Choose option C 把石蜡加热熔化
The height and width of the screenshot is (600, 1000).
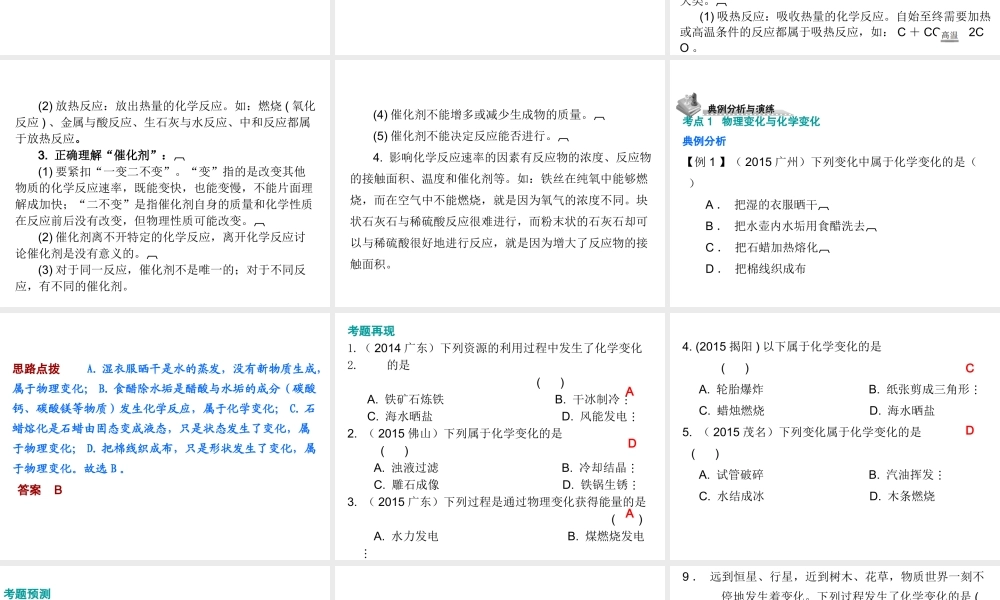pyautogui.click(x=767, y=247)
